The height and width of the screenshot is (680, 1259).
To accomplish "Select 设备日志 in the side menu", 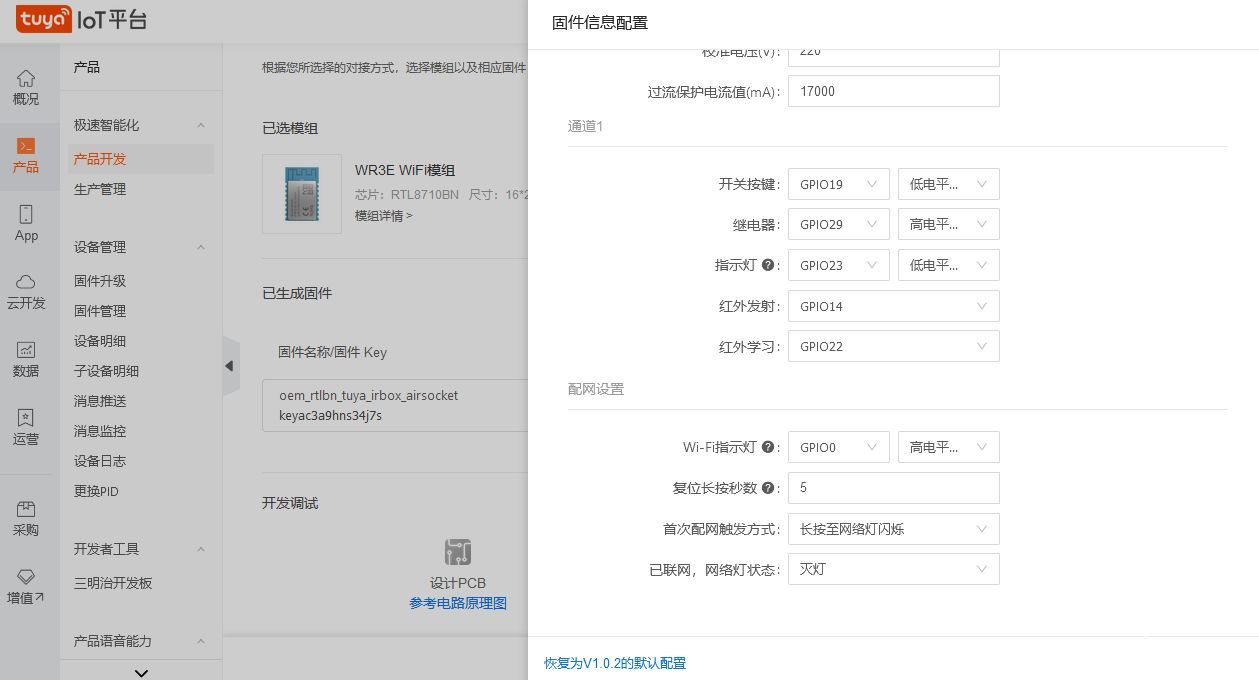I will coord(100,461).
